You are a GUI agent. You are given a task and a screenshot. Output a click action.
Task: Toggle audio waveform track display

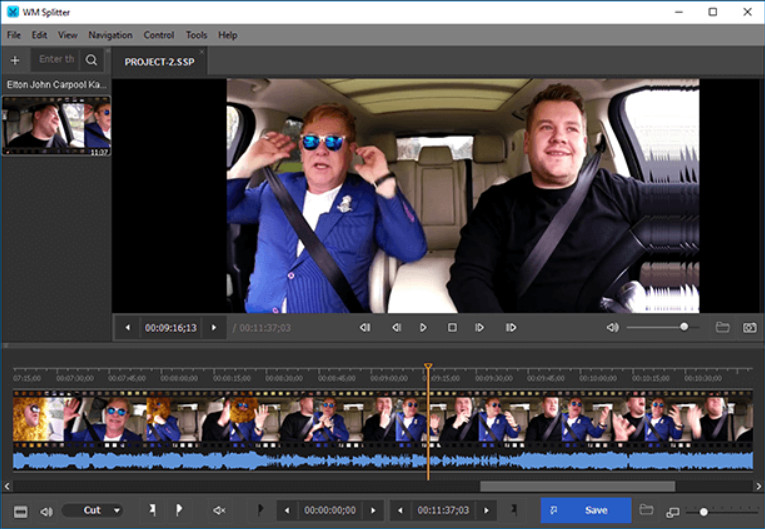(x=46, y=511)
